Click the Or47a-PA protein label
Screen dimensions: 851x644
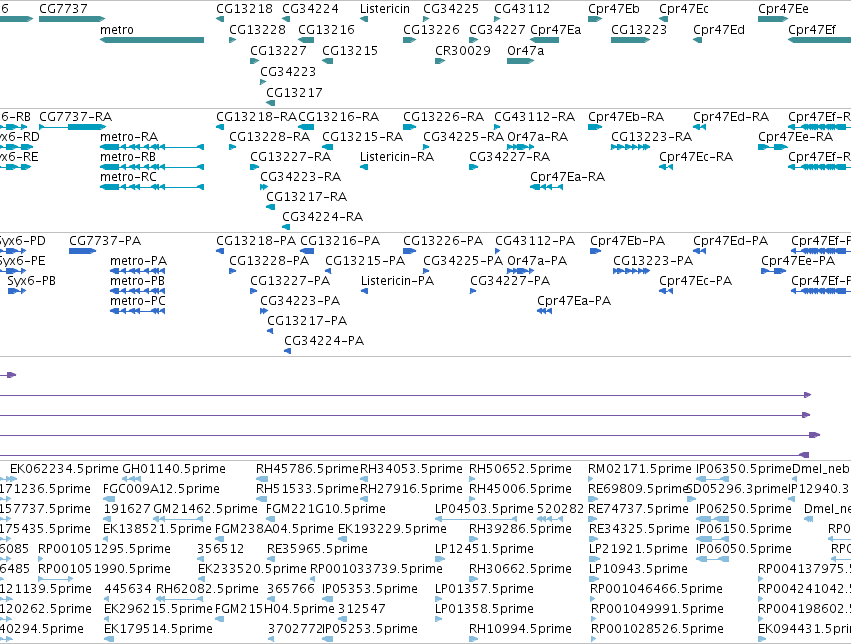[x=537, y=261]
